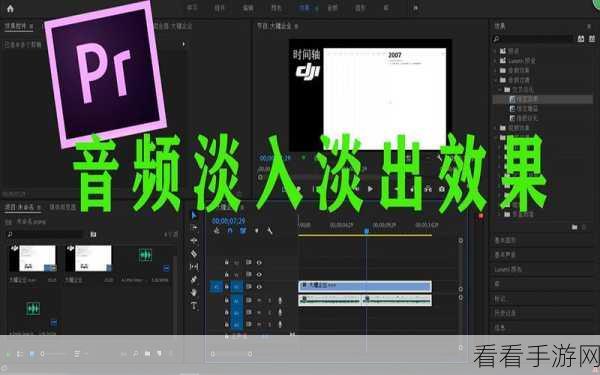Enable voice-over record on audio track A1
The image size is (600, 375).
[x=280, y=301]
